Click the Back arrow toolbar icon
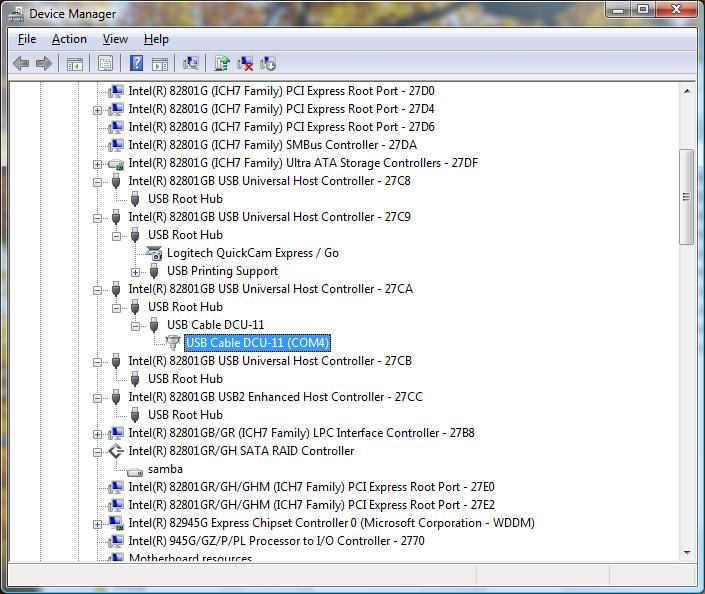The width and height of the screenshot is (705, 594). point(21,63)
